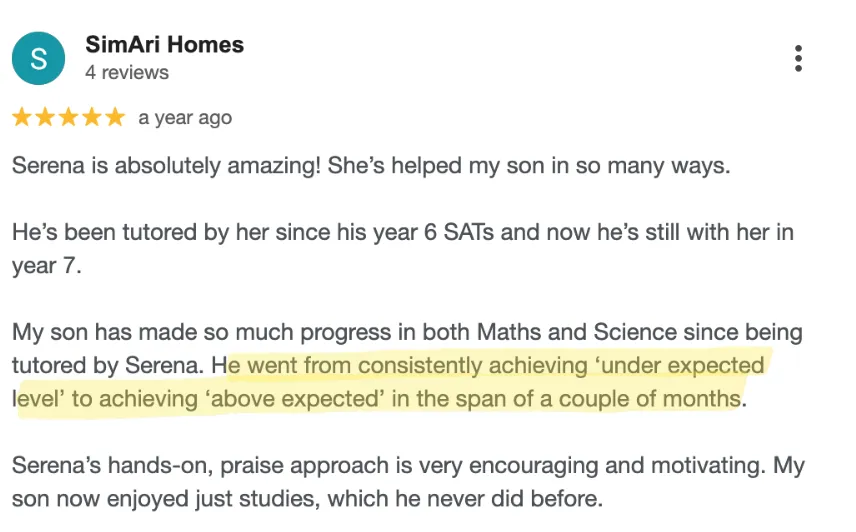Viewport: 856px width, 532px height.
Task: Select the third rating star
Action: (x=68, y=118)
